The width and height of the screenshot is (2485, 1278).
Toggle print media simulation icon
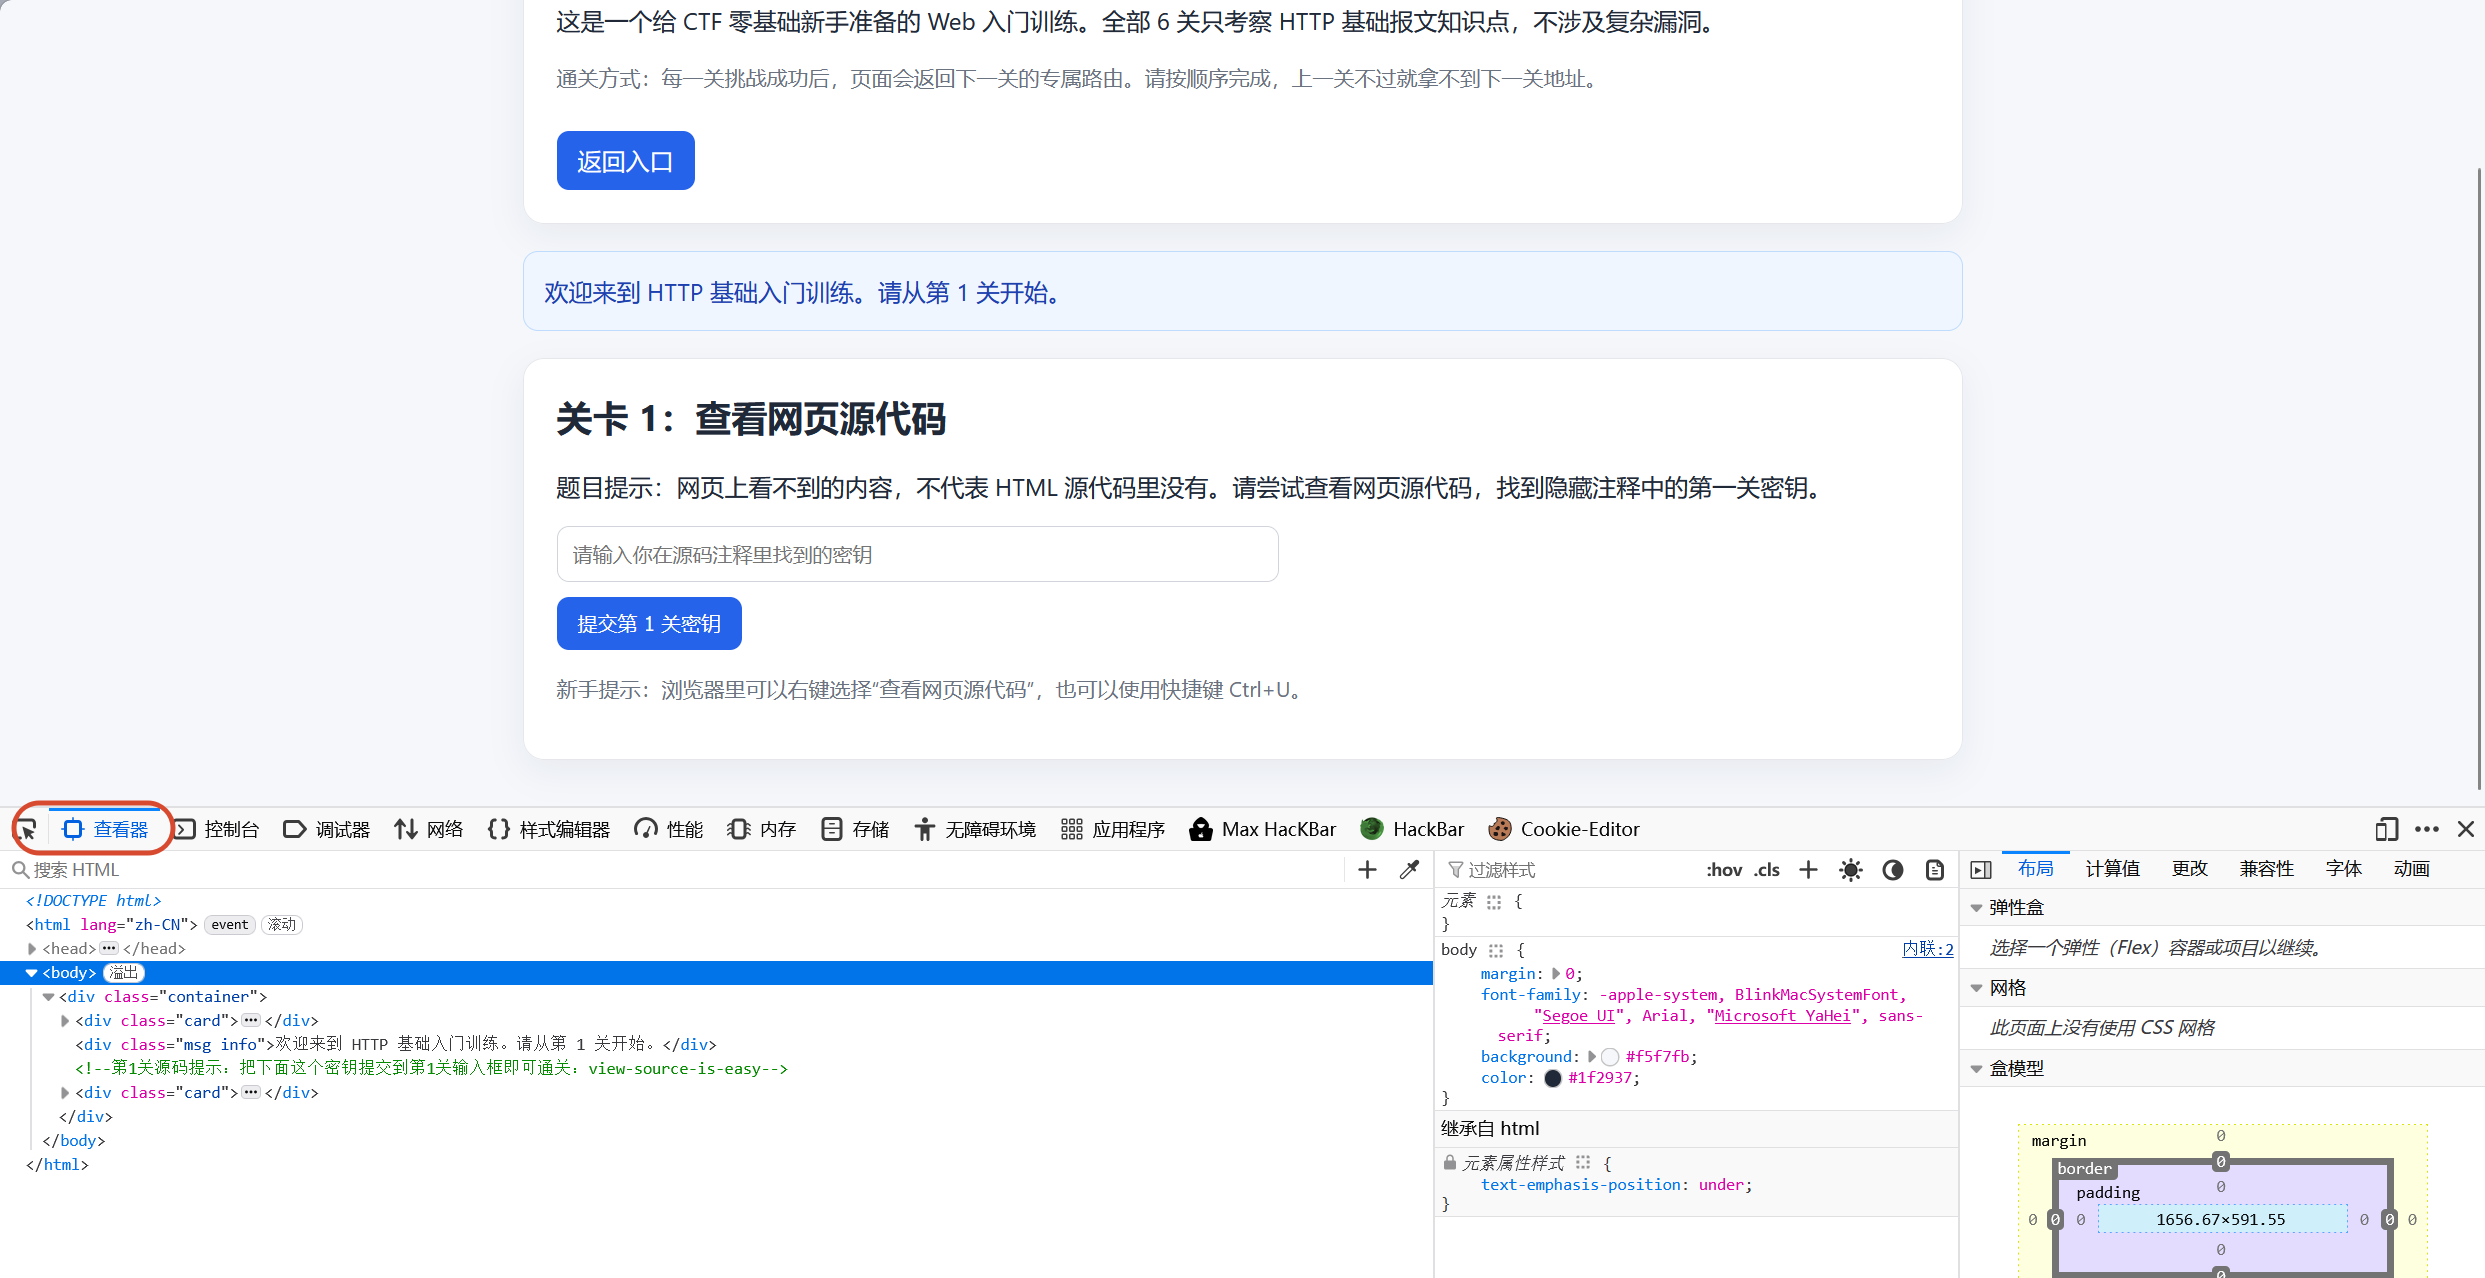pos(1935,870)
